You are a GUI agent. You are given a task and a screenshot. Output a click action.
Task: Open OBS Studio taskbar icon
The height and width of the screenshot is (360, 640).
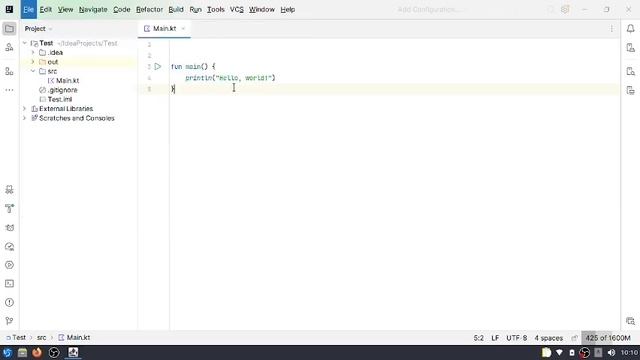(53, 352)
